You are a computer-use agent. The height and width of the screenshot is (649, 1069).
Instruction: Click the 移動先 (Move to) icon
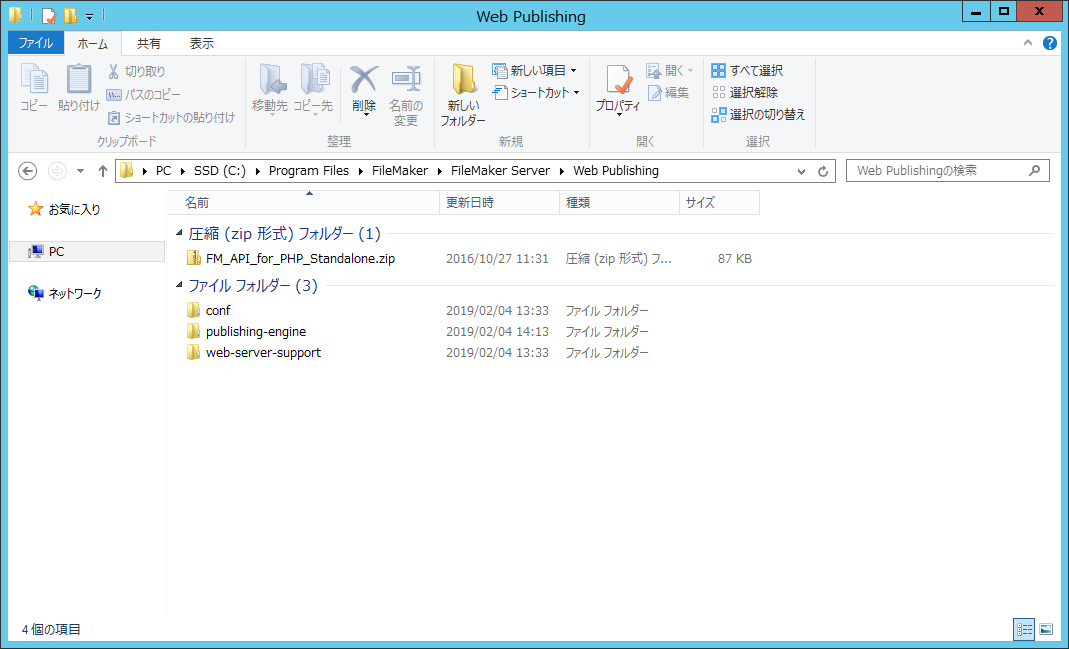tap(273, 80)
